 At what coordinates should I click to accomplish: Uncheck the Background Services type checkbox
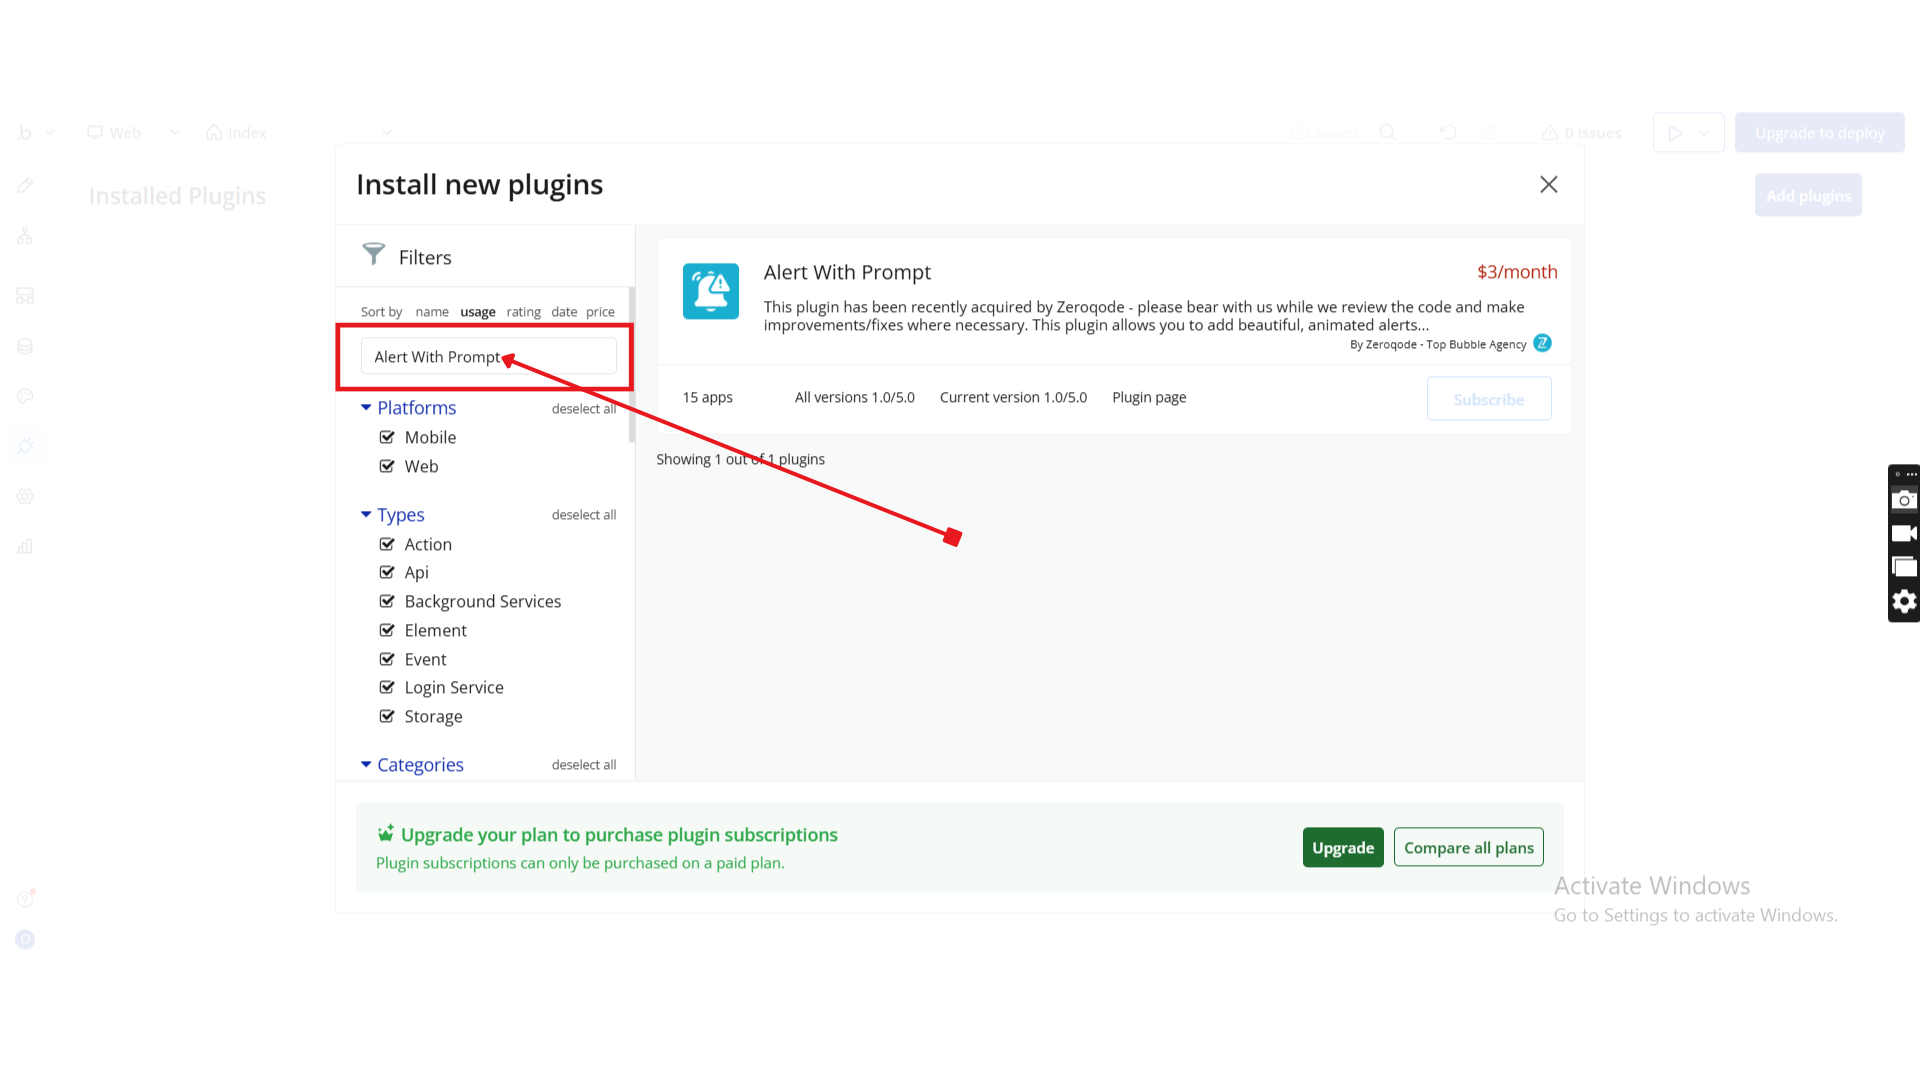coord(387,601)
